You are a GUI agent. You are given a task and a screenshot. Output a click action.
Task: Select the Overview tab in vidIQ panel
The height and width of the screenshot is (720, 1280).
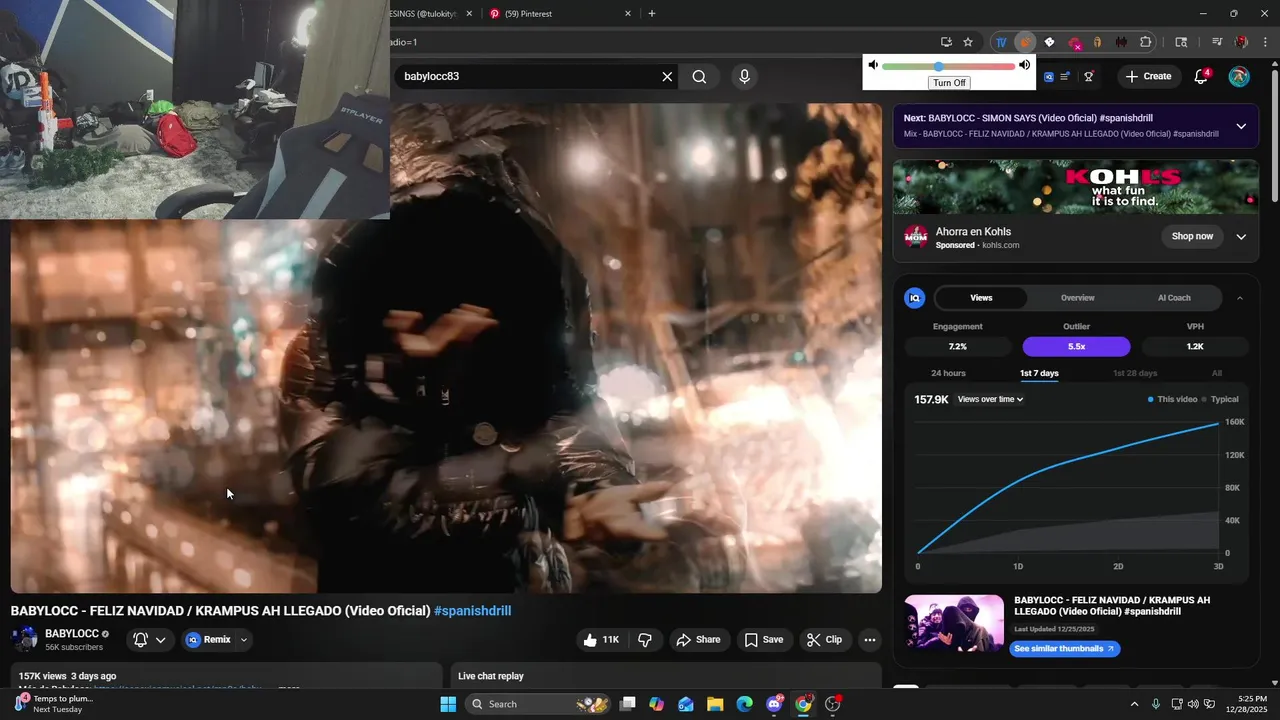[x=1077, y=298]
